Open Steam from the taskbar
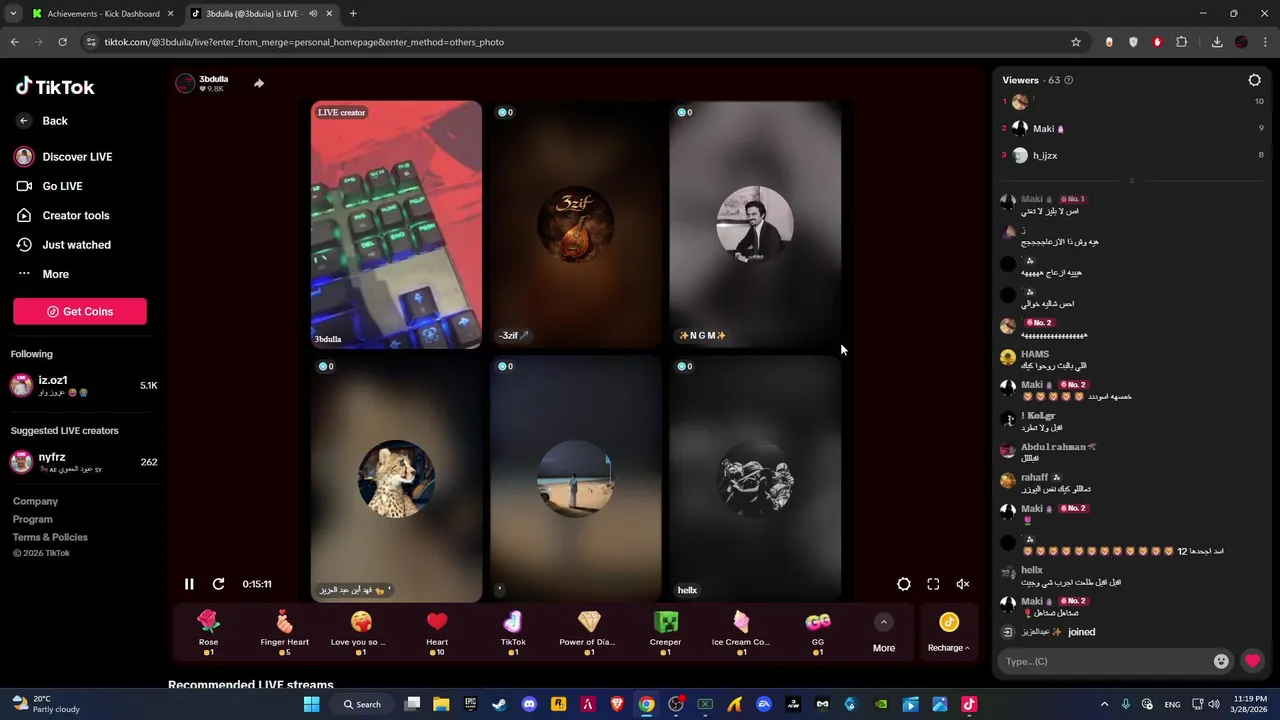 click(499, 704)
